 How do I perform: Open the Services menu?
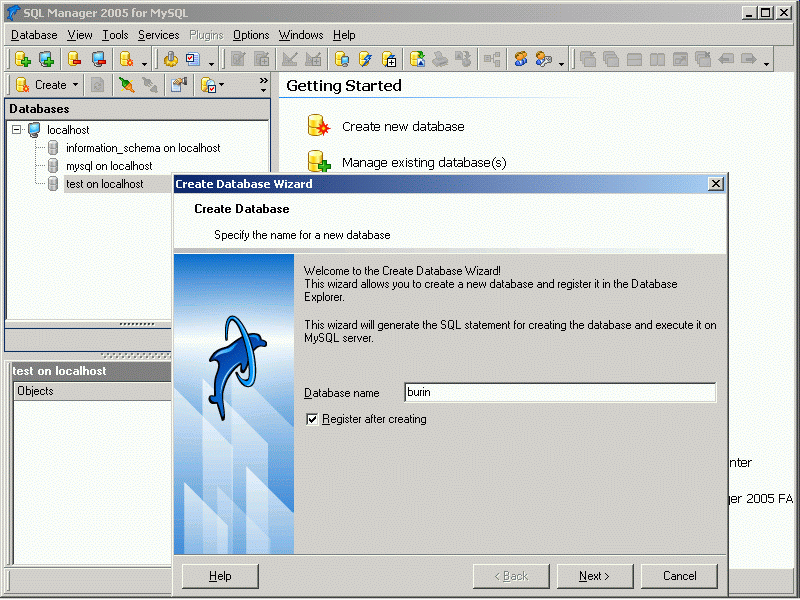coord(159,35)
